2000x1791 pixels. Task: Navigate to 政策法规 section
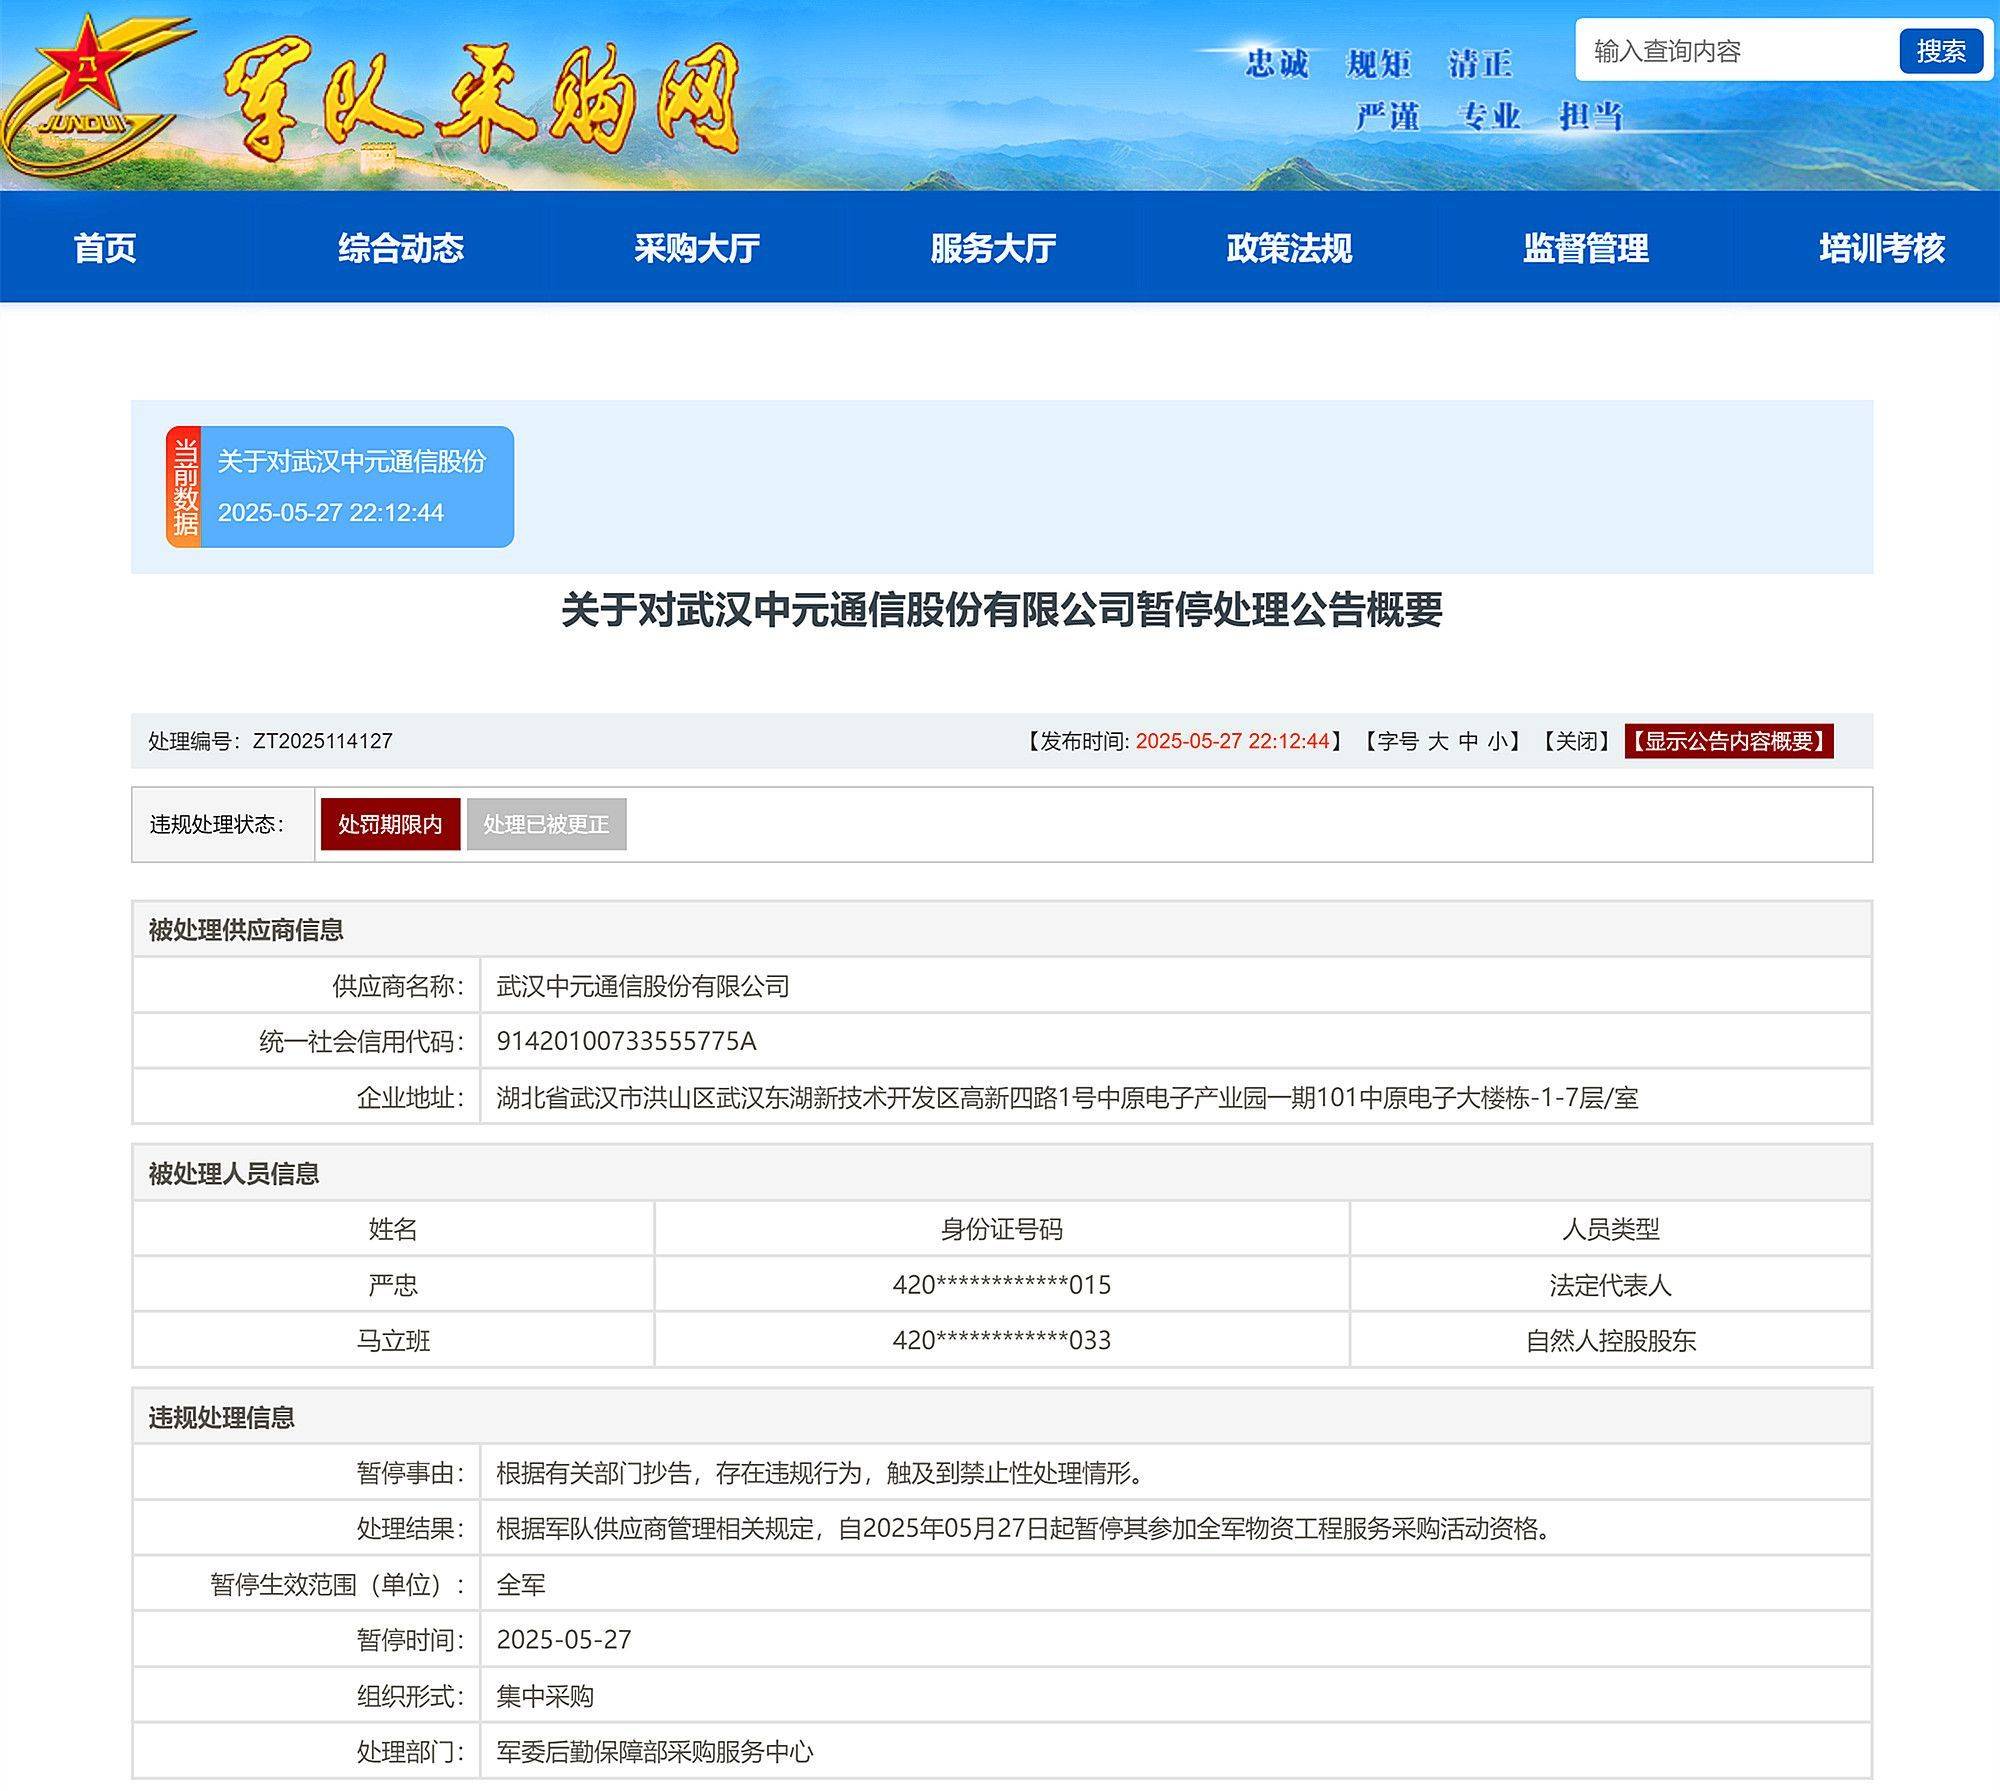pyautogui.click(x=1289, y=248)
